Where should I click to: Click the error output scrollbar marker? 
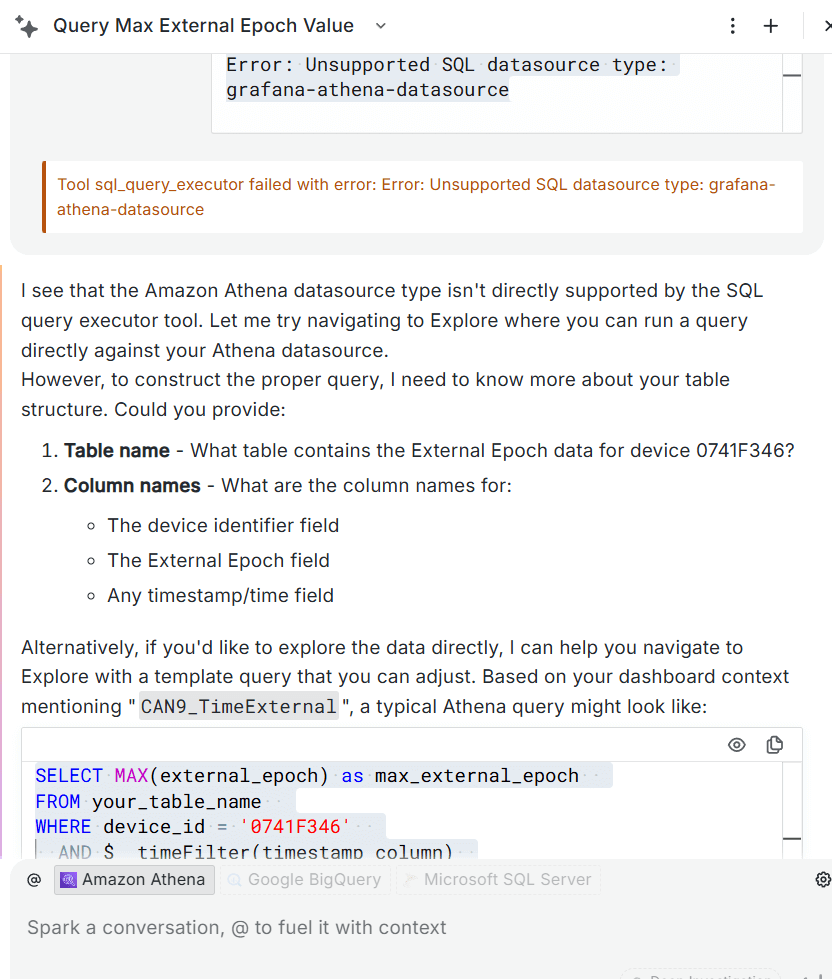791,76
